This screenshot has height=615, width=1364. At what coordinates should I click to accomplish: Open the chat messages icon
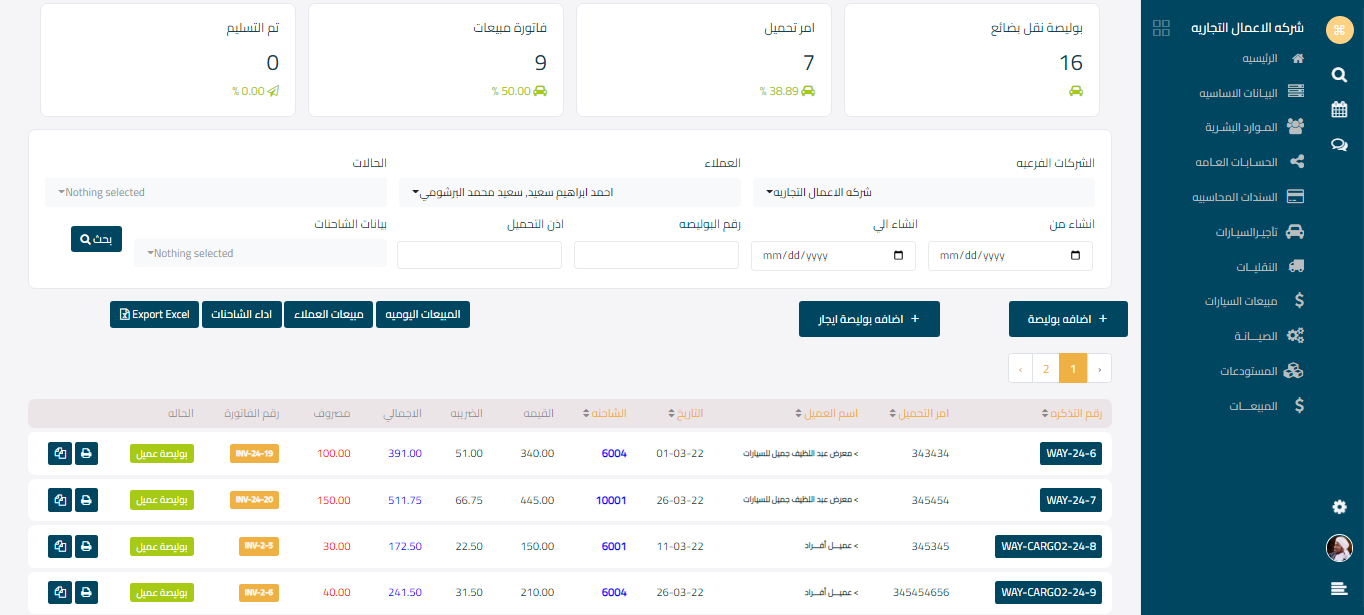[1339, 145]
